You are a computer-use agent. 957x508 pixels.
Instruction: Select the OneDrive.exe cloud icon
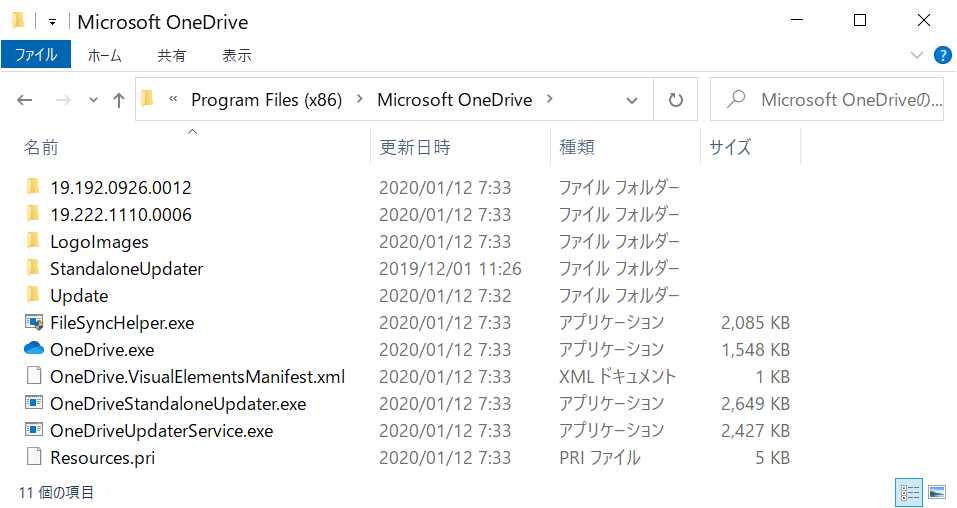point(34,349)
